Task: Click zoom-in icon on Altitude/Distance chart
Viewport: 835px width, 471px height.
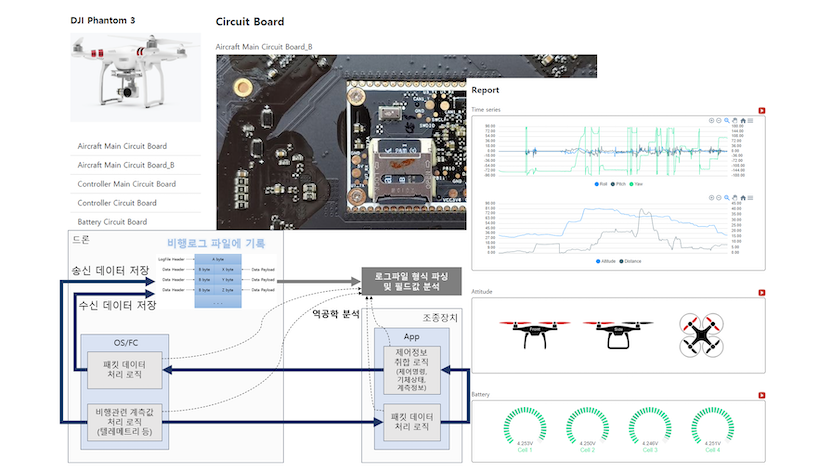Action: pos(711,198)
